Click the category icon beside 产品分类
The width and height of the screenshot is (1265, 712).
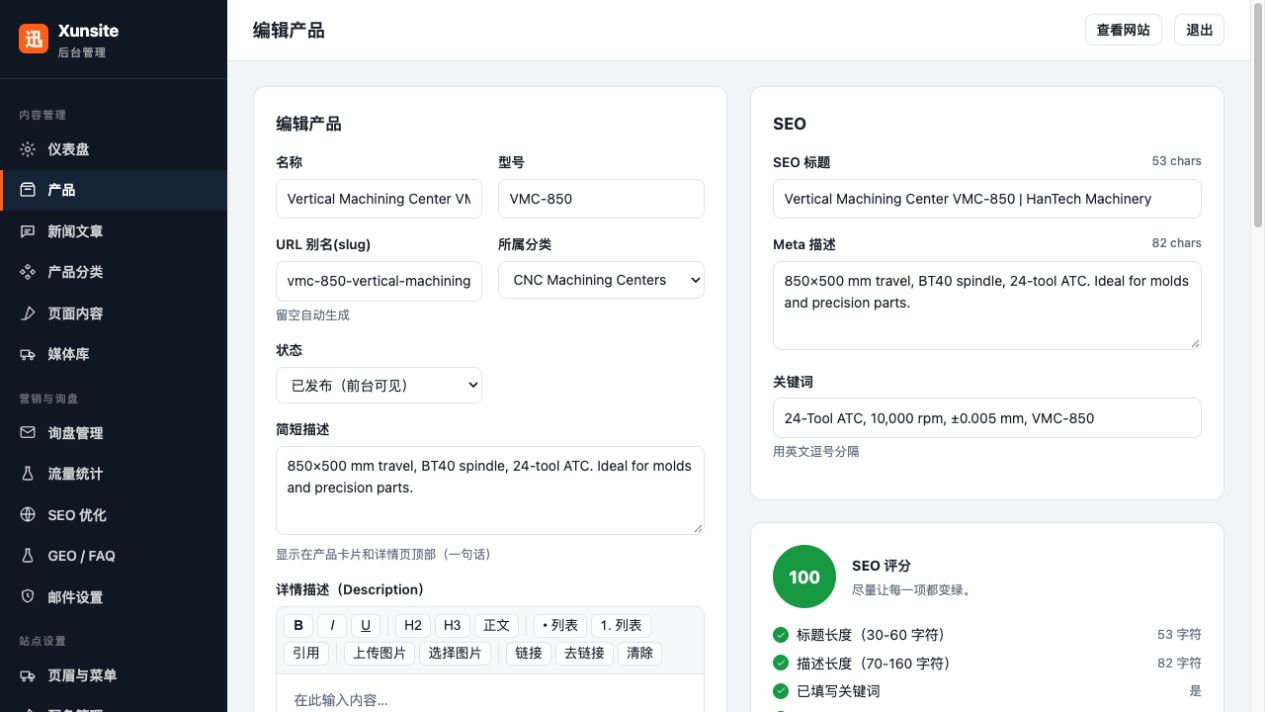tap(28, 272)
